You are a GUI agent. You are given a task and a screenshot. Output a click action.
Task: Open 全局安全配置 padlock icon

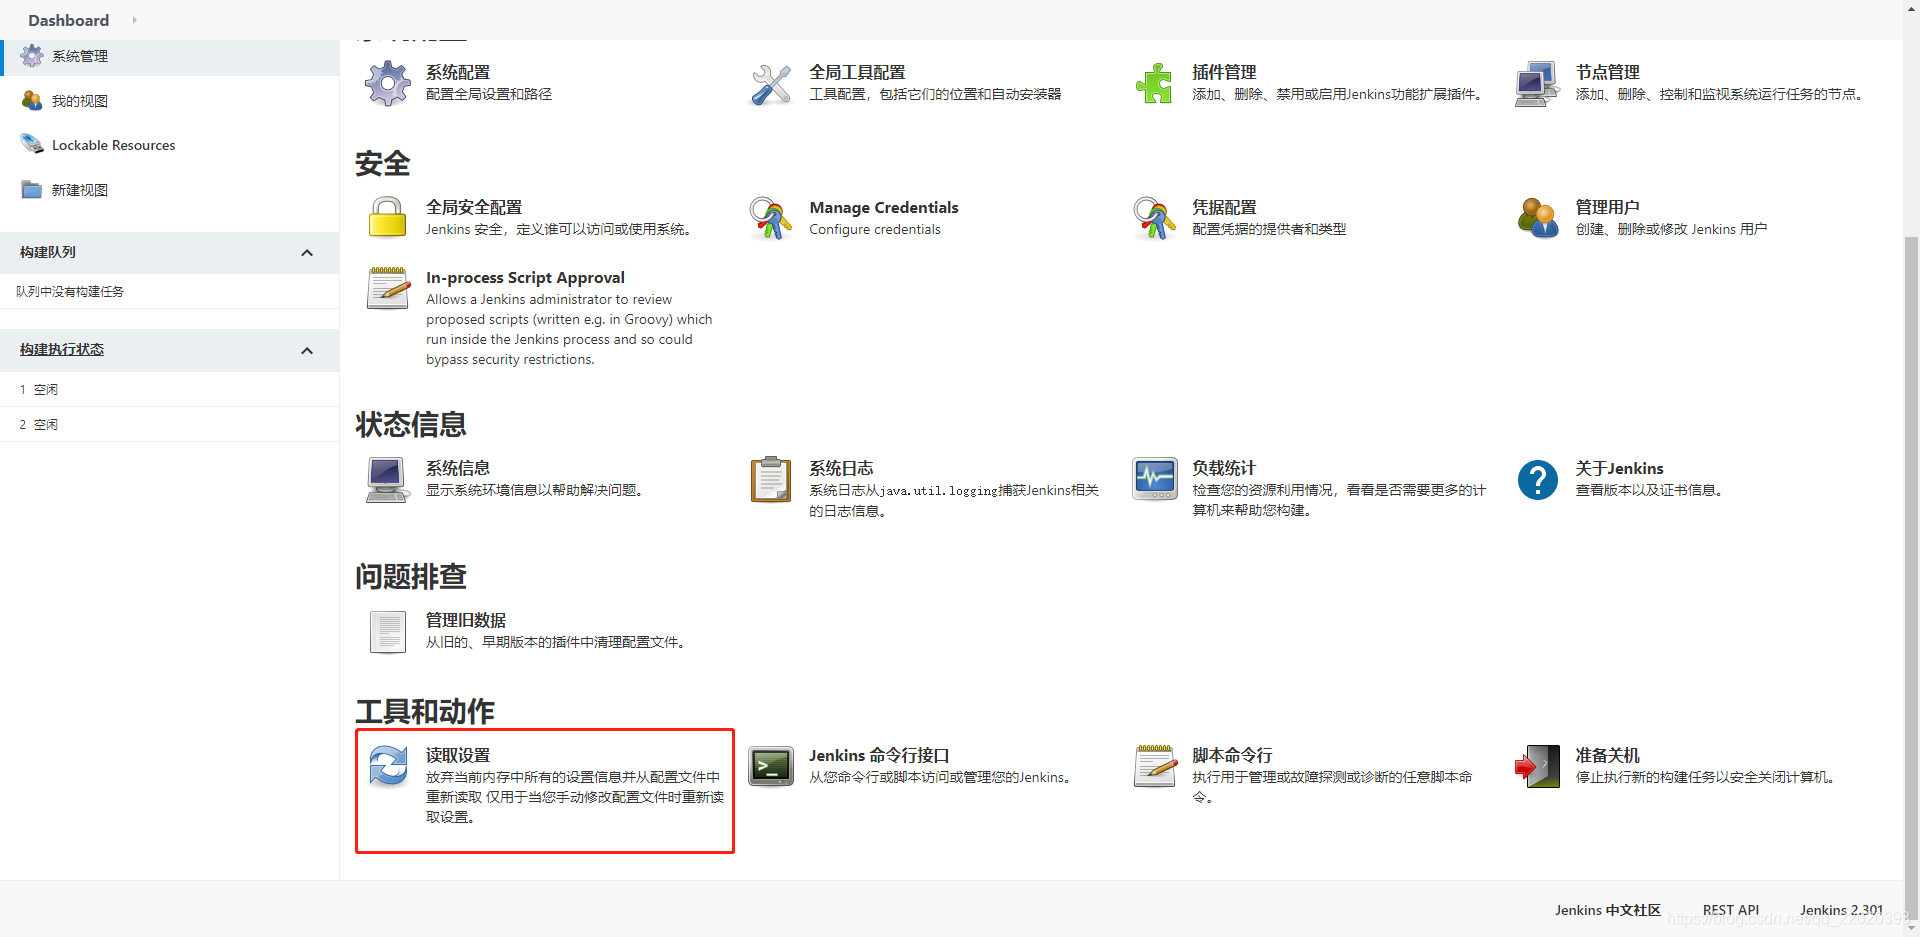click(x=387, y=217)
